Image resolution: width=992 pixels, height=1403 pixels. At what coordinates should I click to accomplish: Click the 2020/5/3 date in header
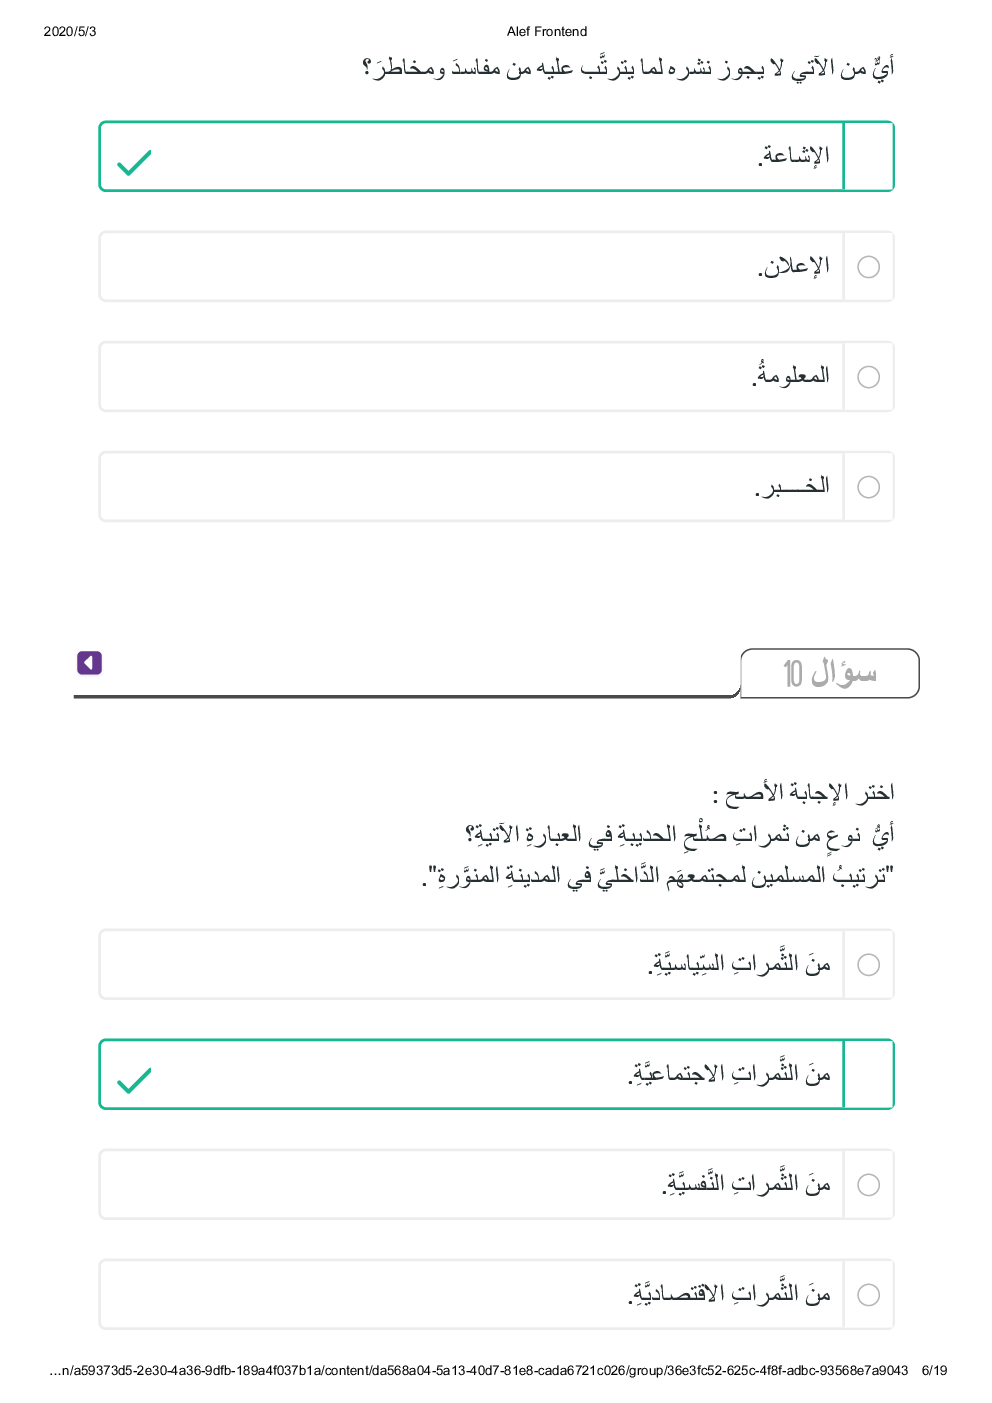[70, 31]
